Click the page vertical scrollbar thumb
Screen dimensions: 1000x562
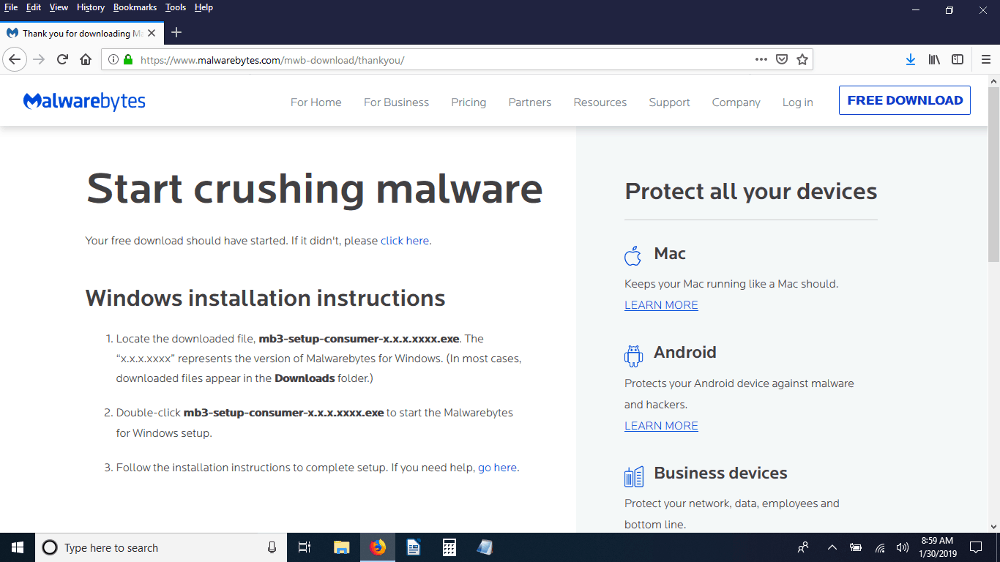coord(994,174)
